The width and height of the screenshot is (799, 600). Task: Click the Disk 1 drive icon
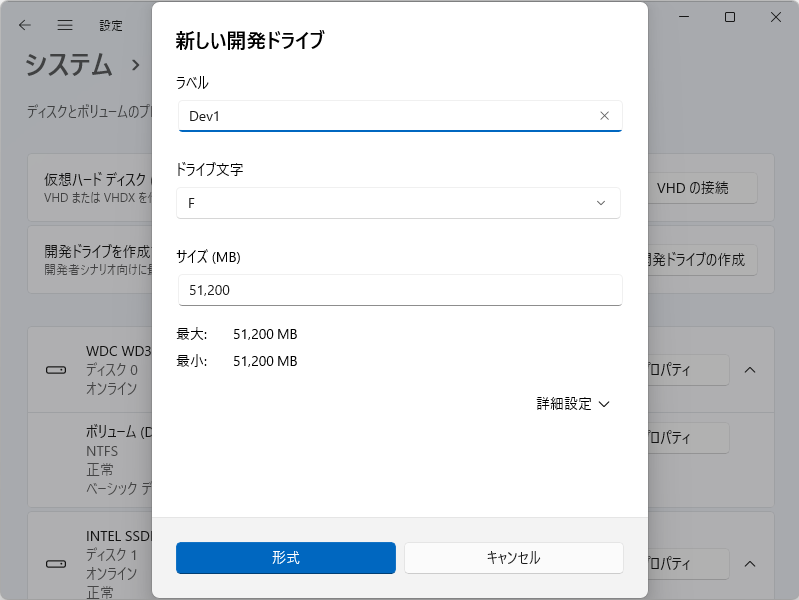pyautogui.click(x=56, y=563)
